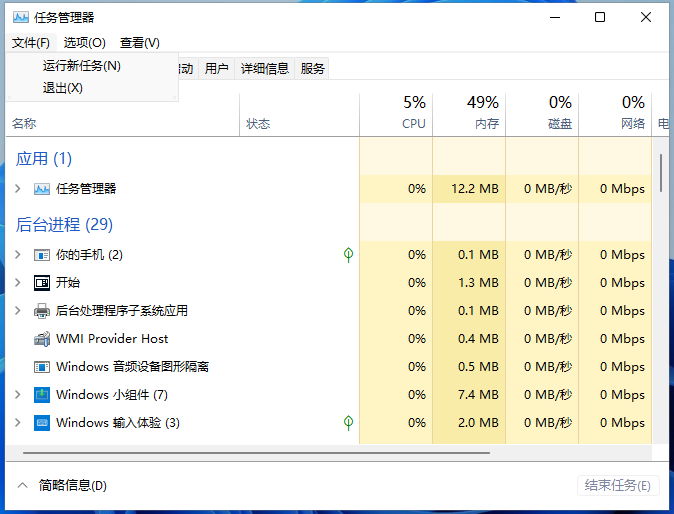Open the 选项(O) menu

[x=84, y=43]
